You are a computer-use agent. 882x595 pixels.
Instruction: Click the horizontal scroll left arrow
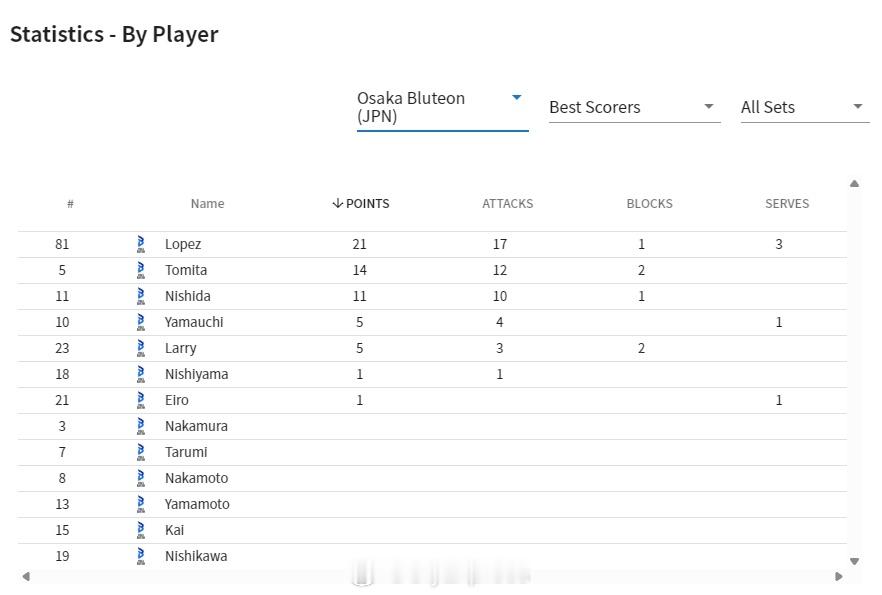(26, 576)
